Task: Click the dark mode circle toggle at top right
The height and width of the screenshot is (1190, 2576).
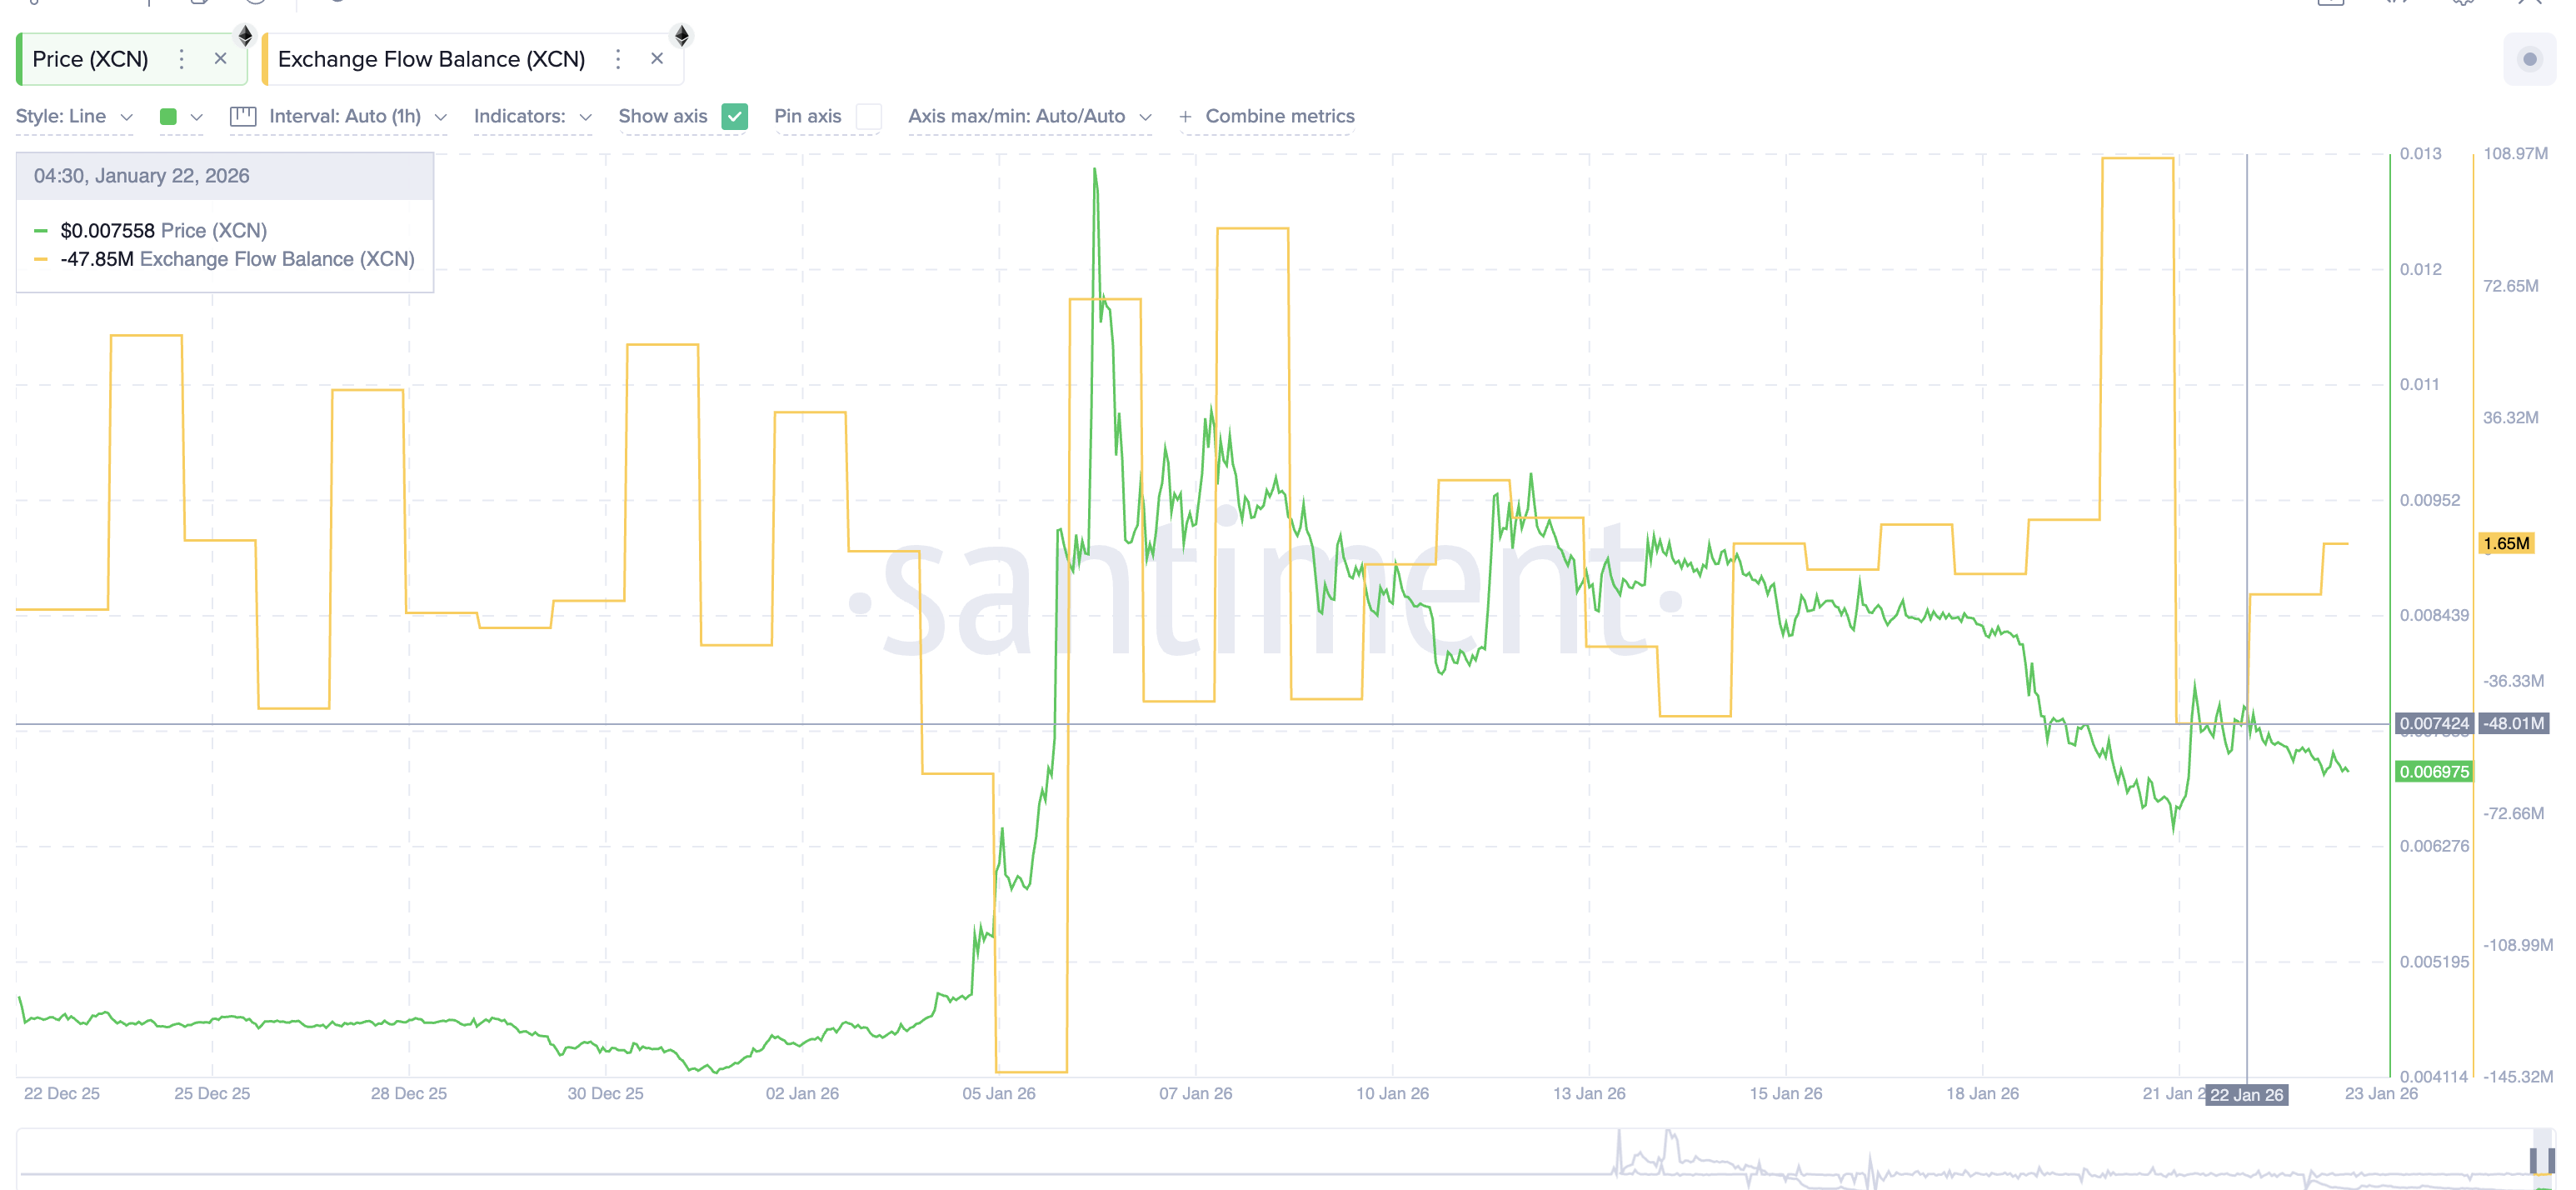Action: 2530,59
